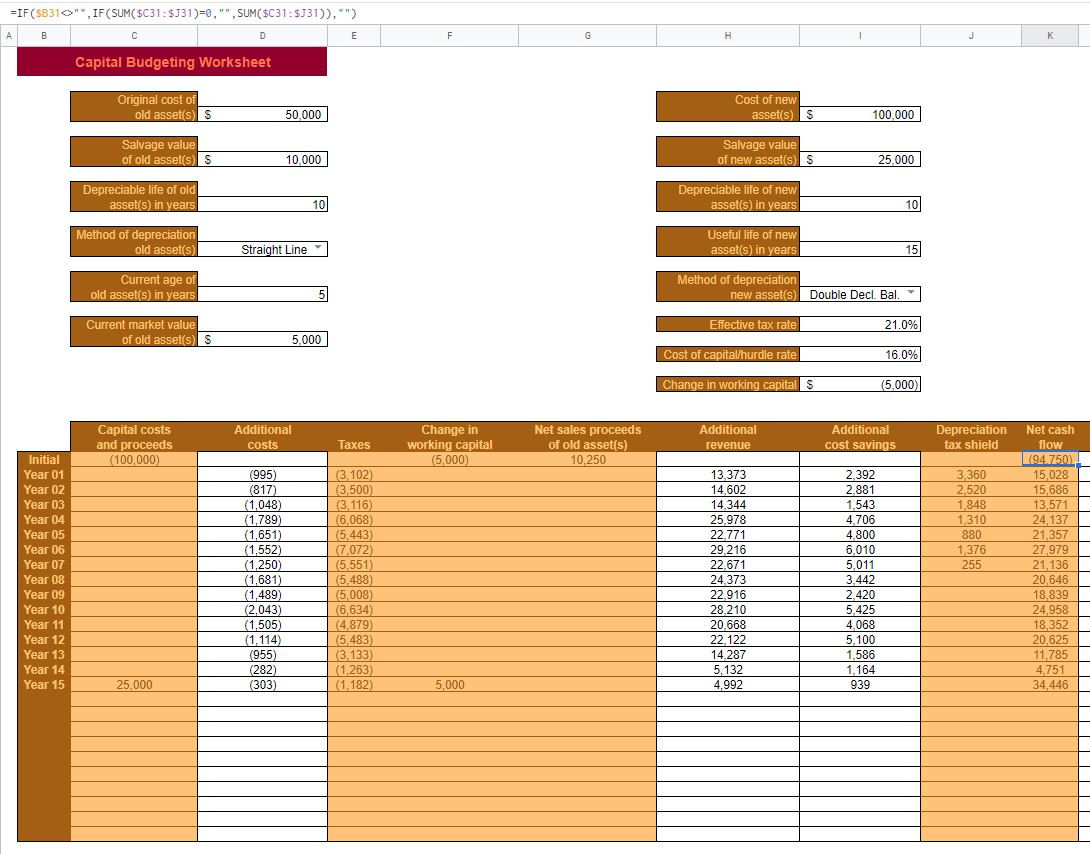Click the Net cash flow column heading
Viewport: 1090px width, 854px height.
1050,437
